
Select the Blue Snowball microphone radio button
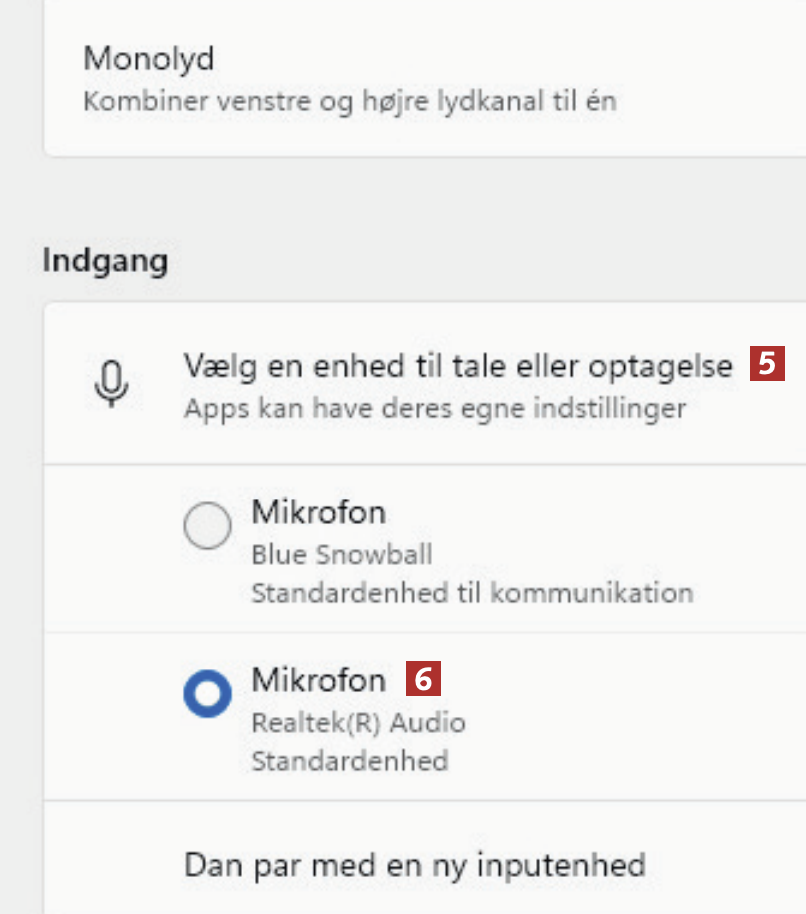pyautogui.click(x=208, y=525)
